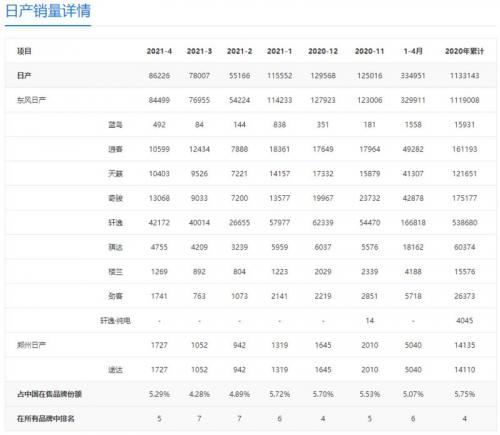Select the 4045 value in 轩逸·纯电 row

[465, 321]
